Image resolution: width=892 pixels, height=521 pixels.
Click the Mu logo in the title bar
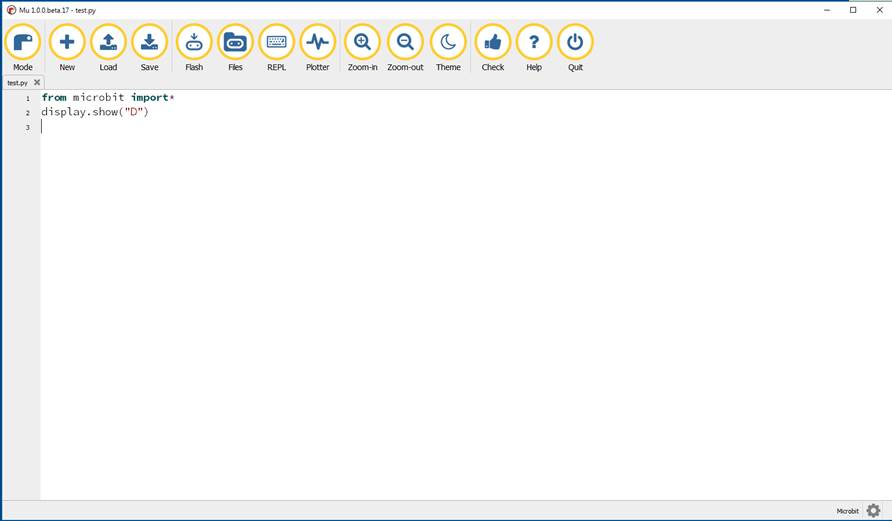tap(11, 10)
